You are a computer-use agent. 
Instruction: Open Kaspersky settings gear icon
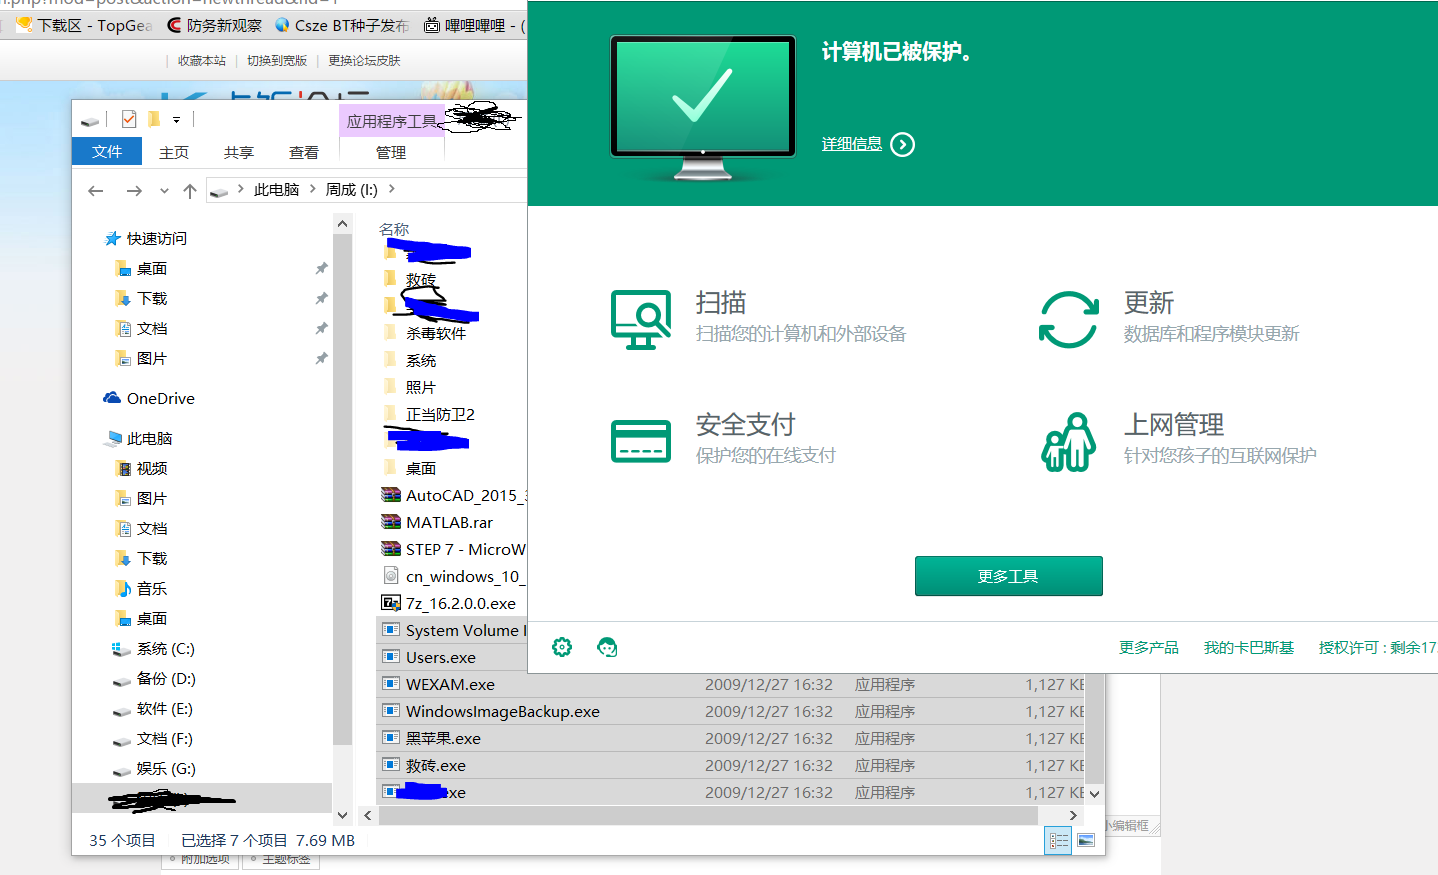tap(562, 647)
